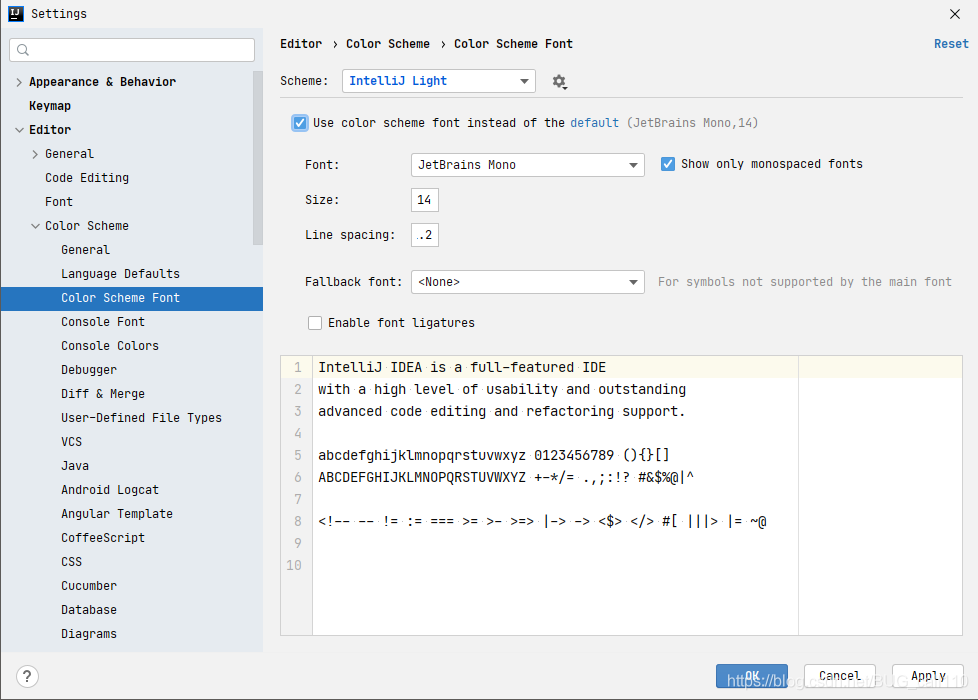The image size is (978, 700).
Task: Click inside the font Size field
Action: [424, 199]
